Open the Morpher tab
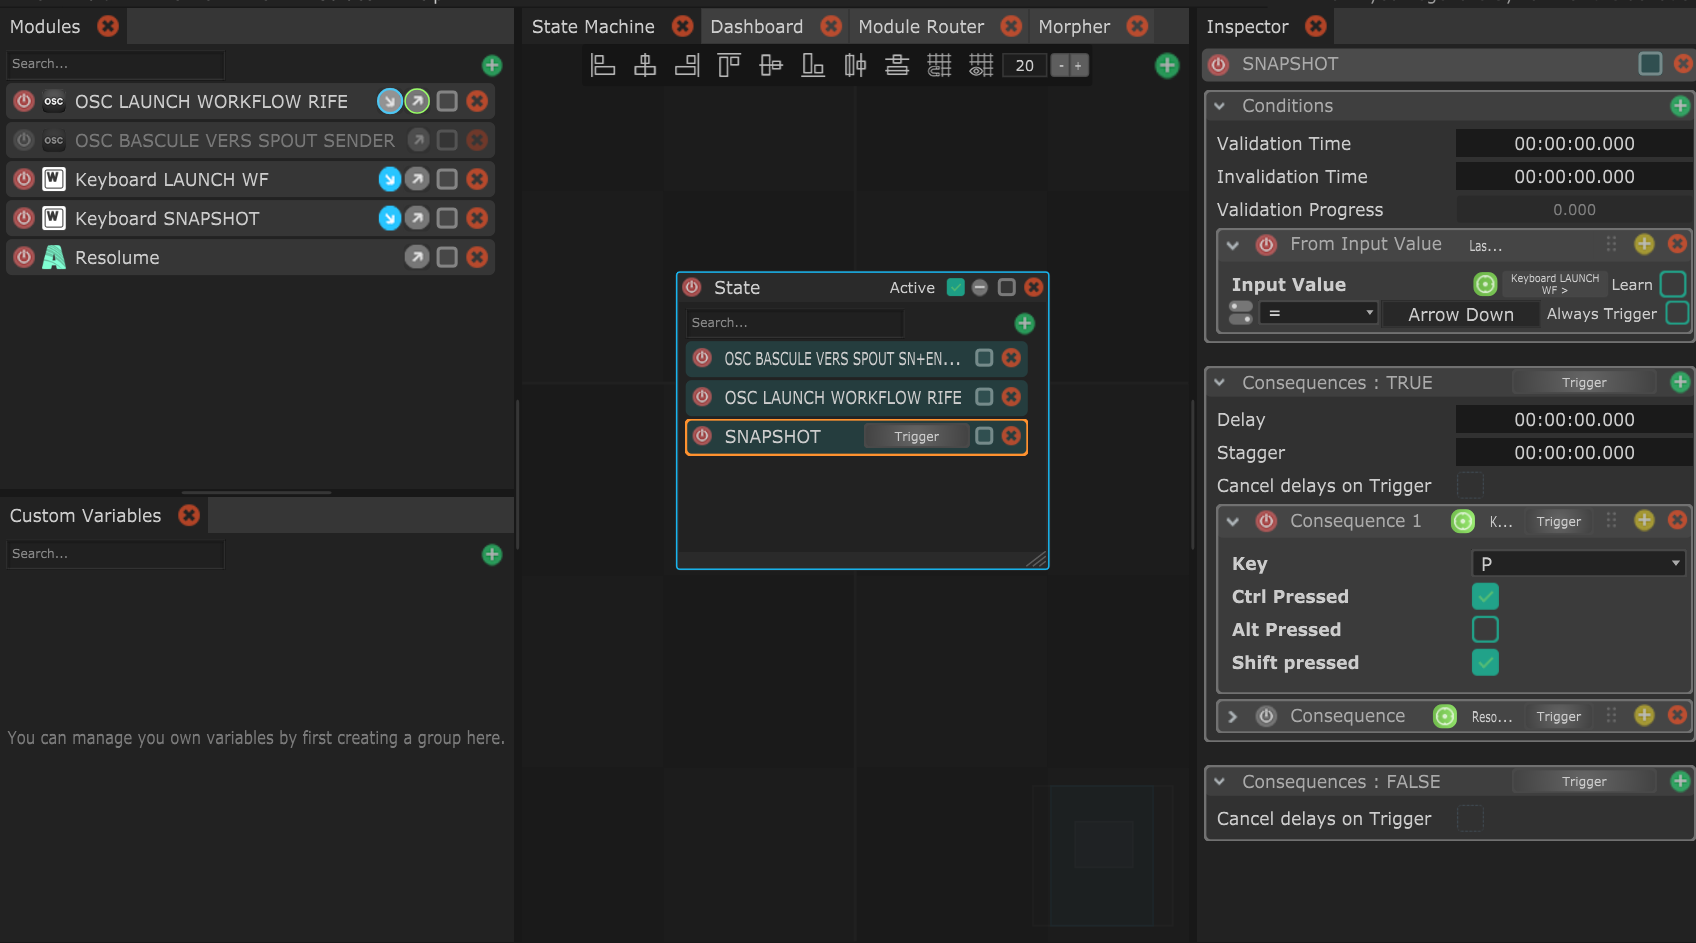This screenshot has height=943, width=1696. click(x=1074, y=27)
